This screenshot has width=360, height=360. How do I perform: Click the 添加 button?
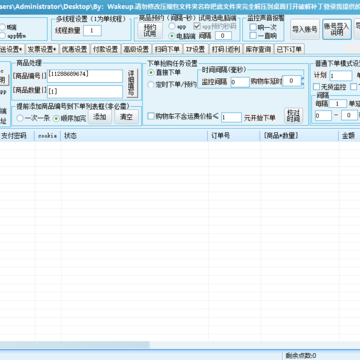(x=100, y=117)
